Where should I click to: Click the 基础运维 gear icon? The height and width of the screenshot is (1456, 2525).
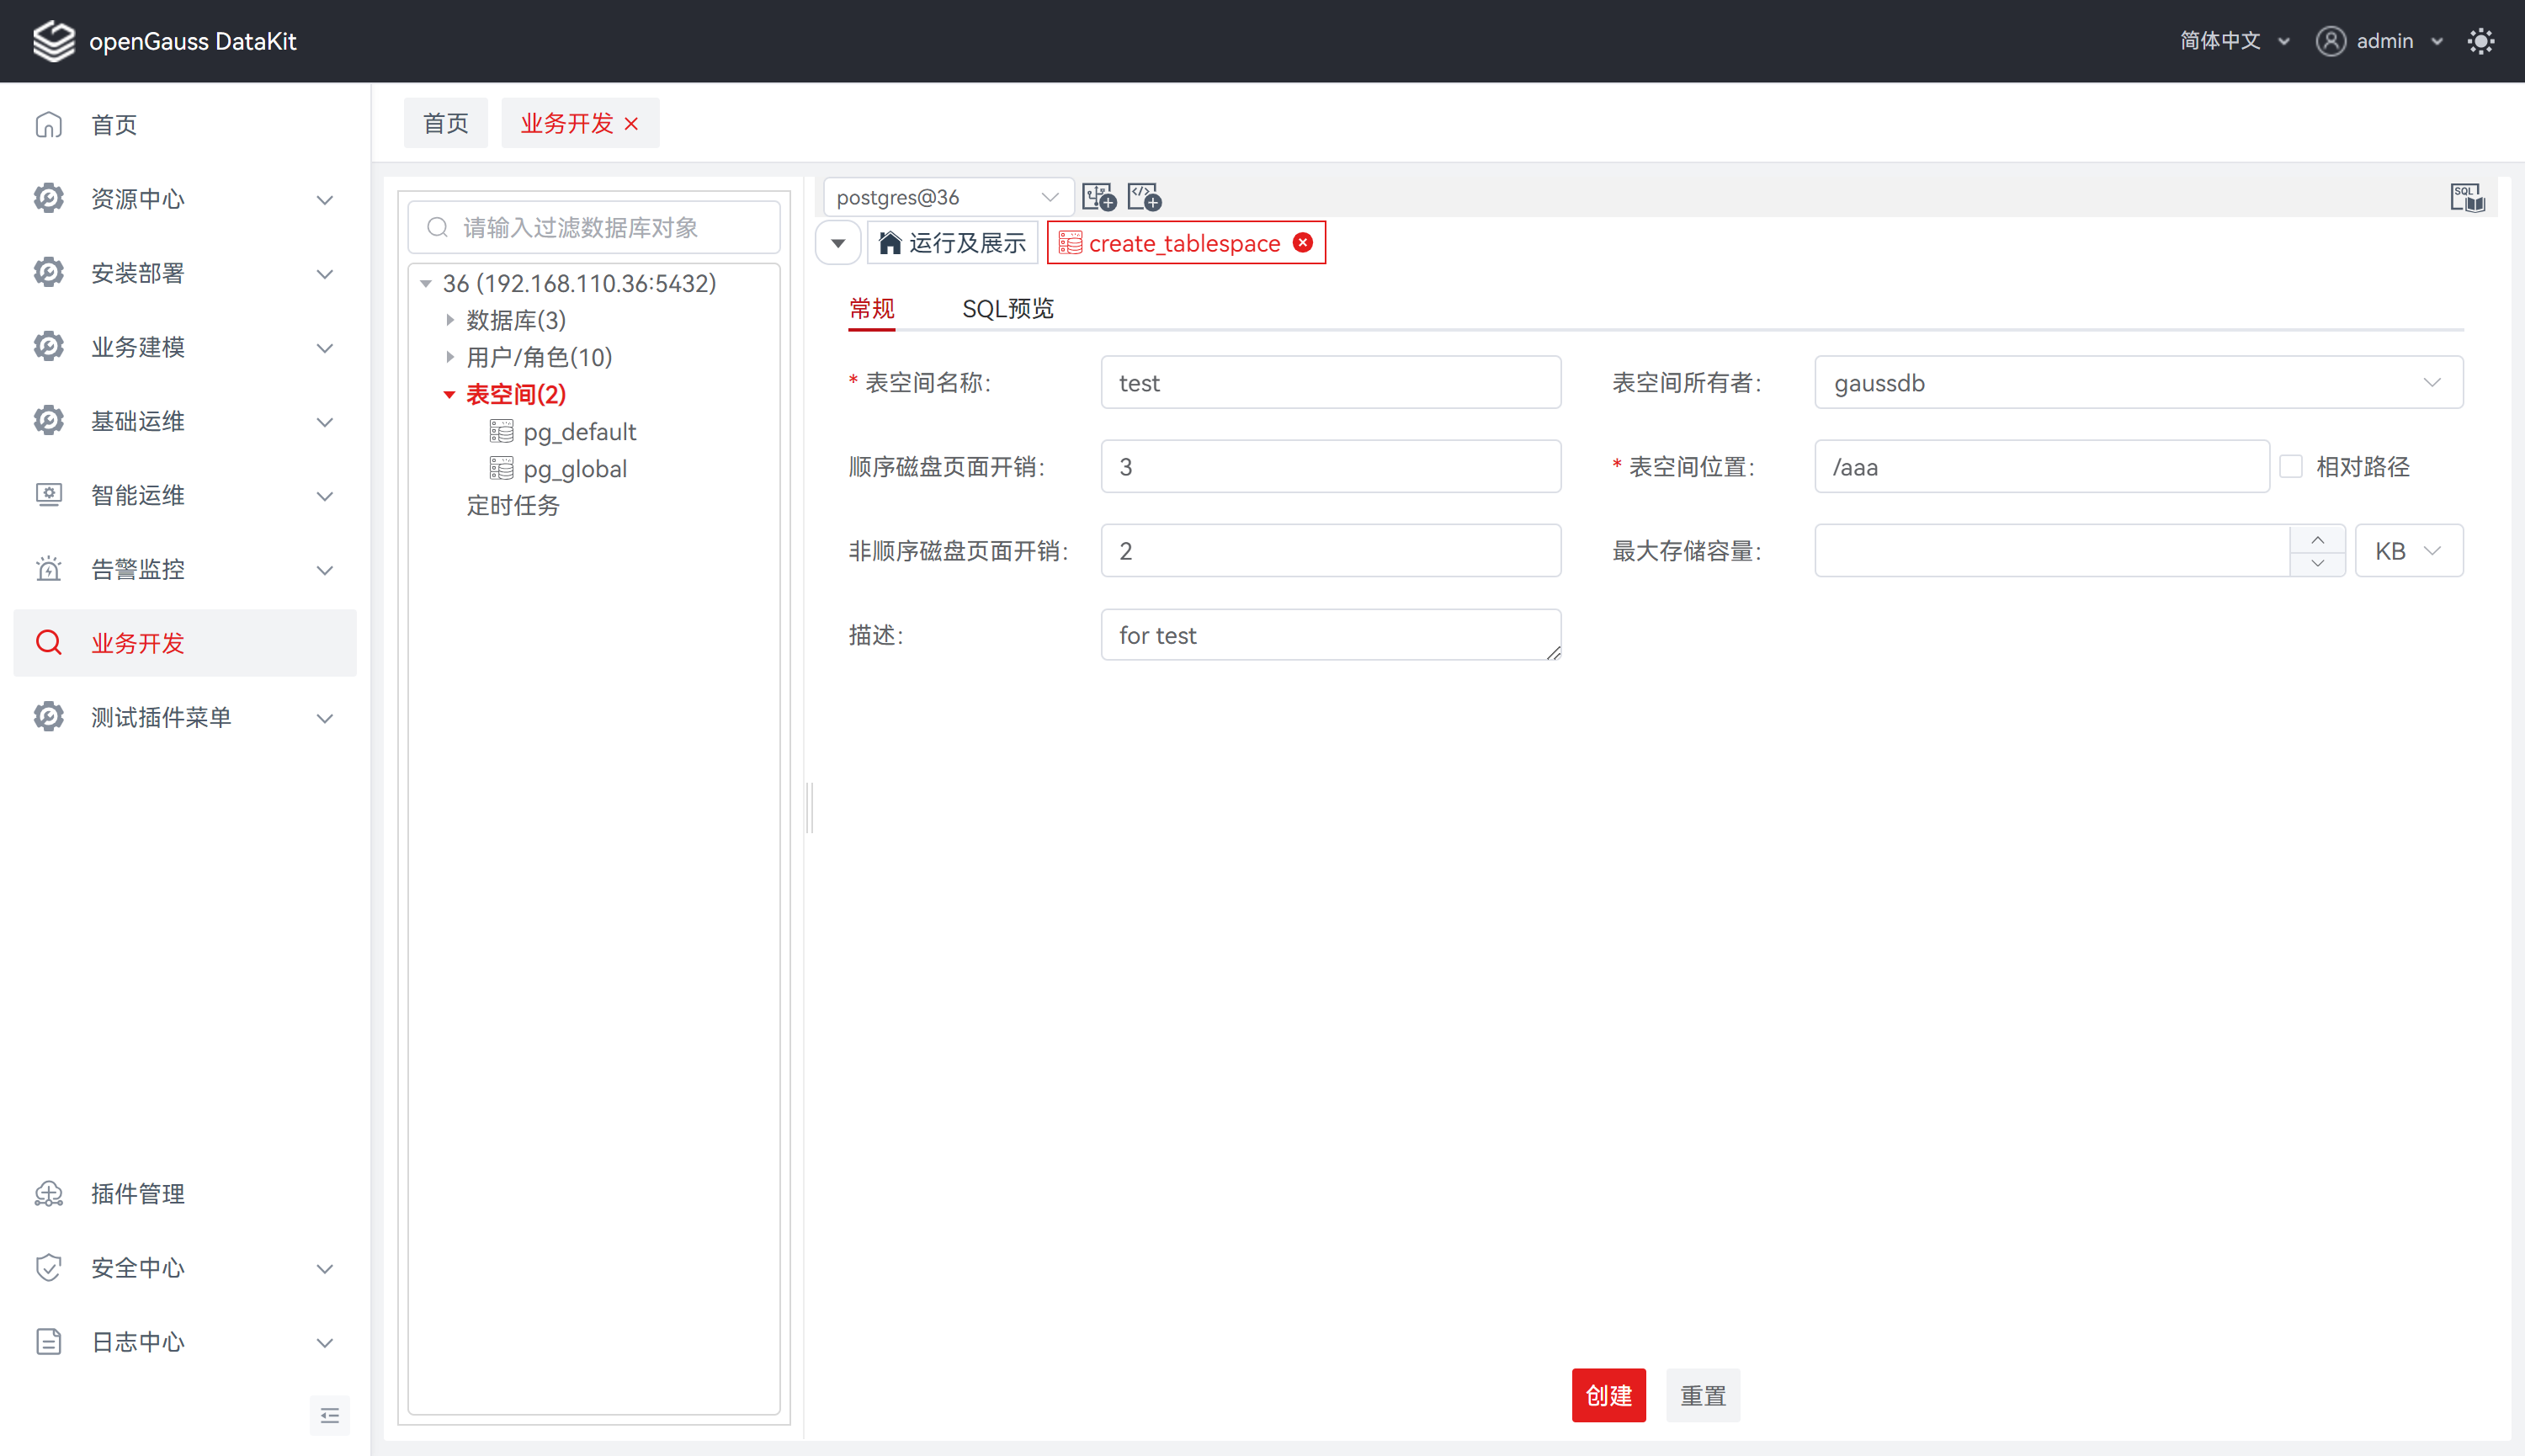tap(49, 420)
